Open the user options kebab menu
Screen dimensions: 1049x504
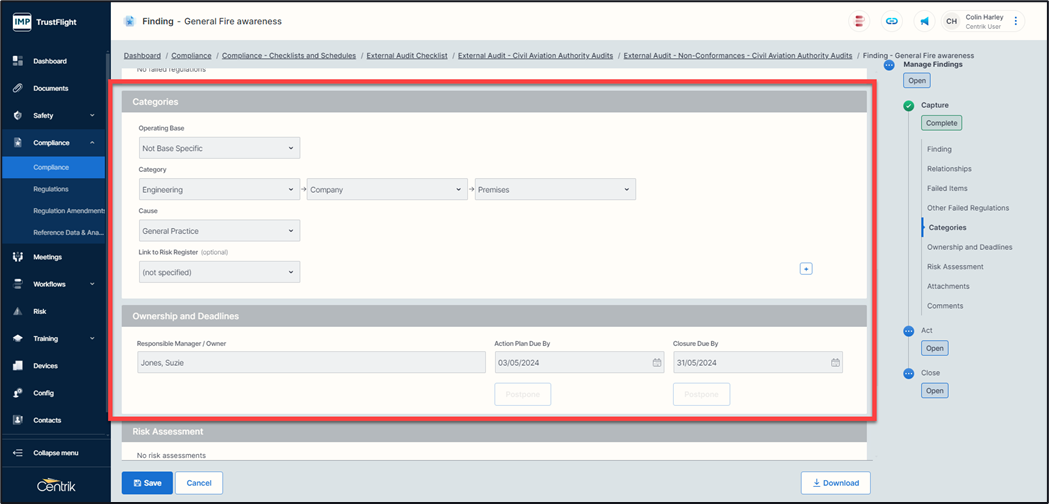click(1016, 21)
